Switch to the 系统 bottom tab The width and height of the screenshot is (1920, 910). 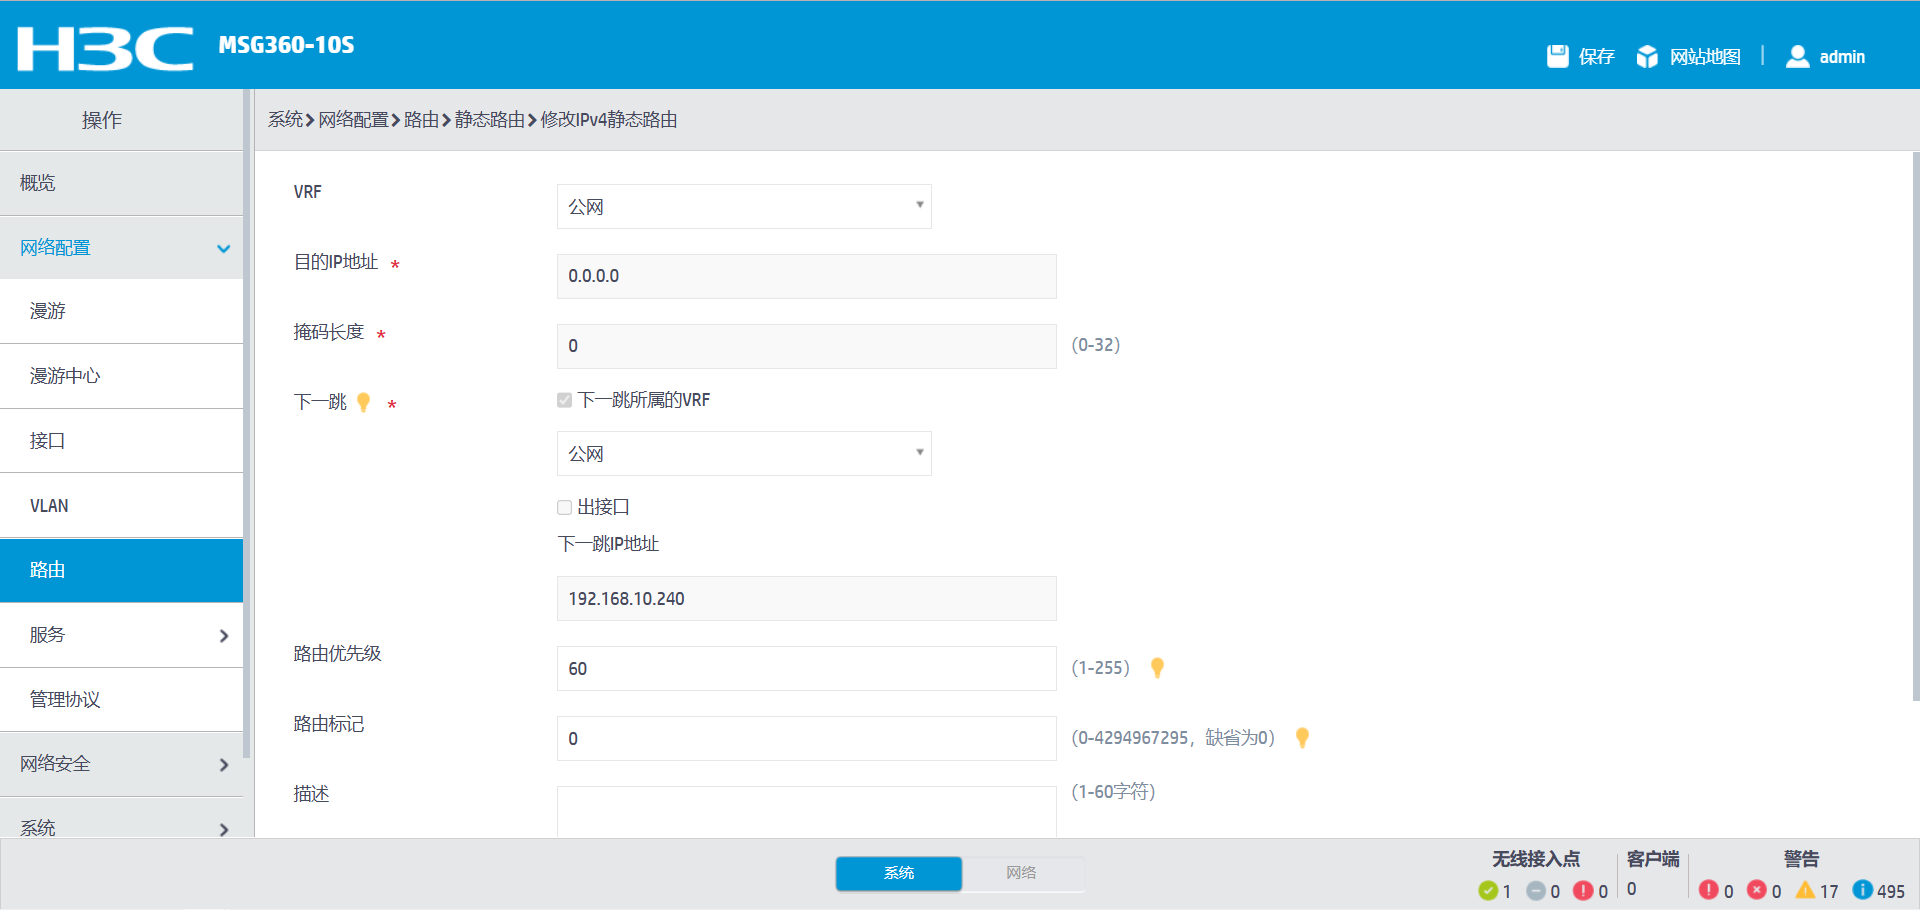click(x=899, y=873)
